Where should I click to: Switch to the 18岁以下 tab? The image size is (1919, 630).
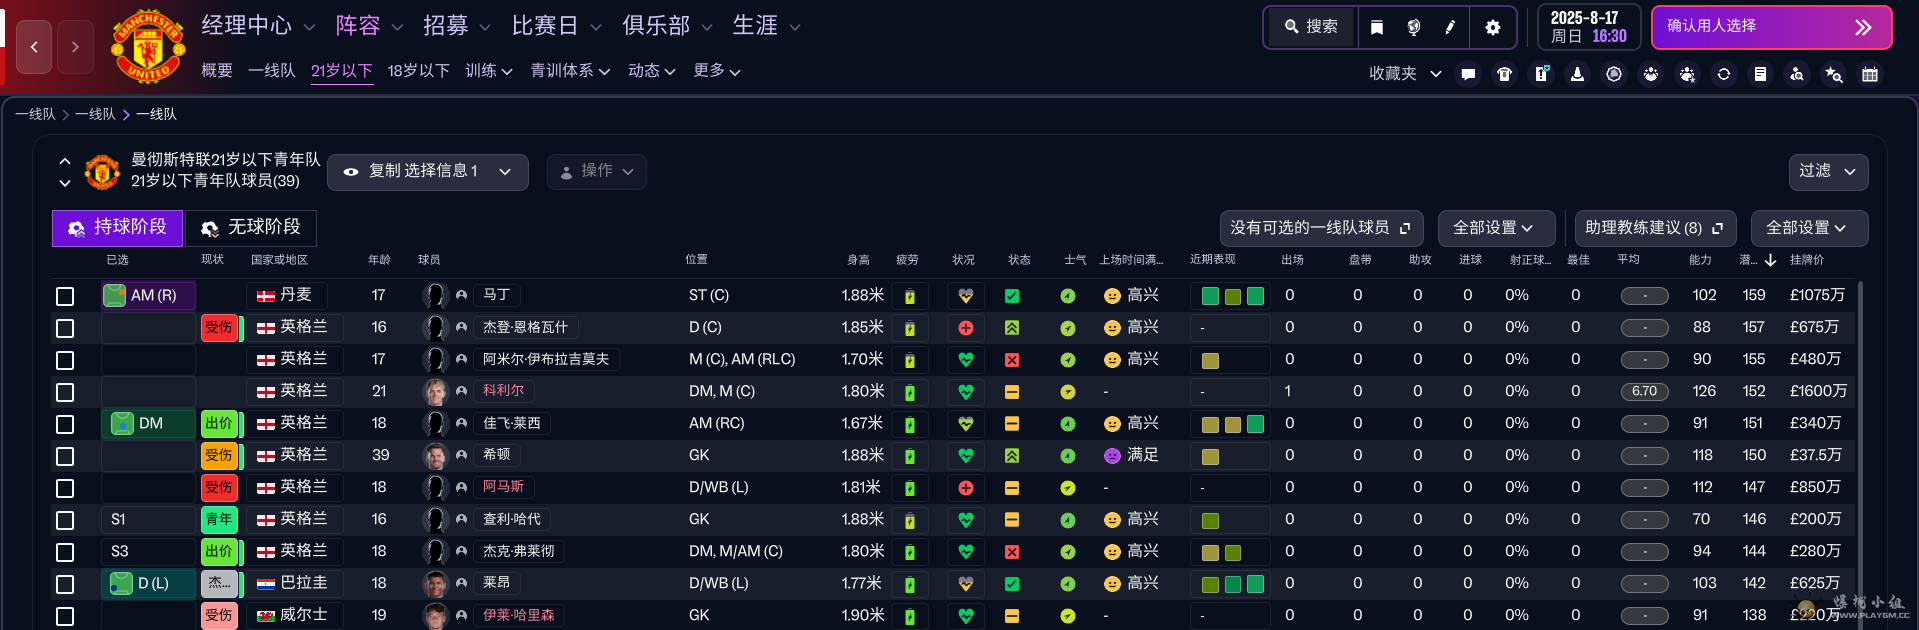tap(419, 71)
